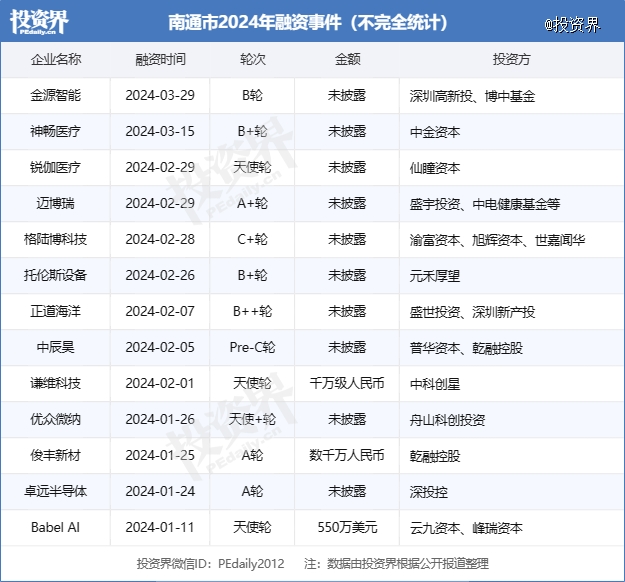Click the amount 千万级人民币
This screenshot has height=582, width=625.
click(347, 383)
